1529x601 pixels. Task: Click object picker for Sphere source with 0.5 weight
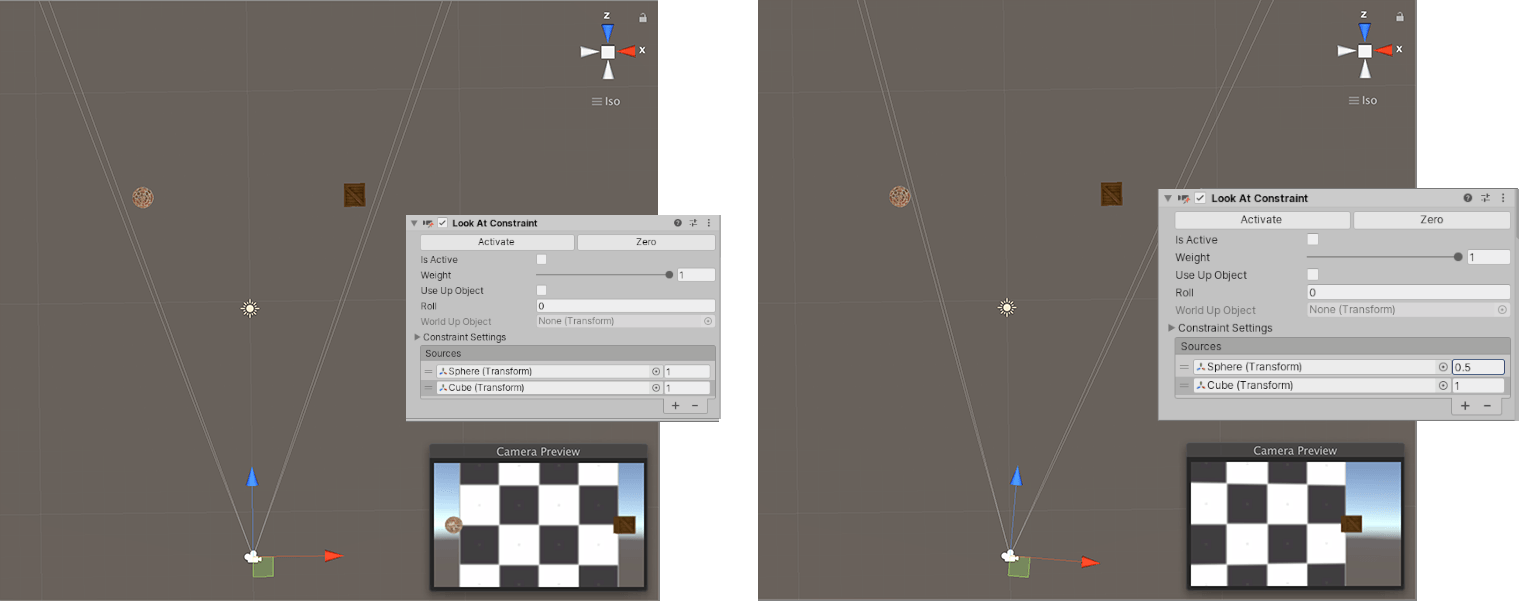1443,367
